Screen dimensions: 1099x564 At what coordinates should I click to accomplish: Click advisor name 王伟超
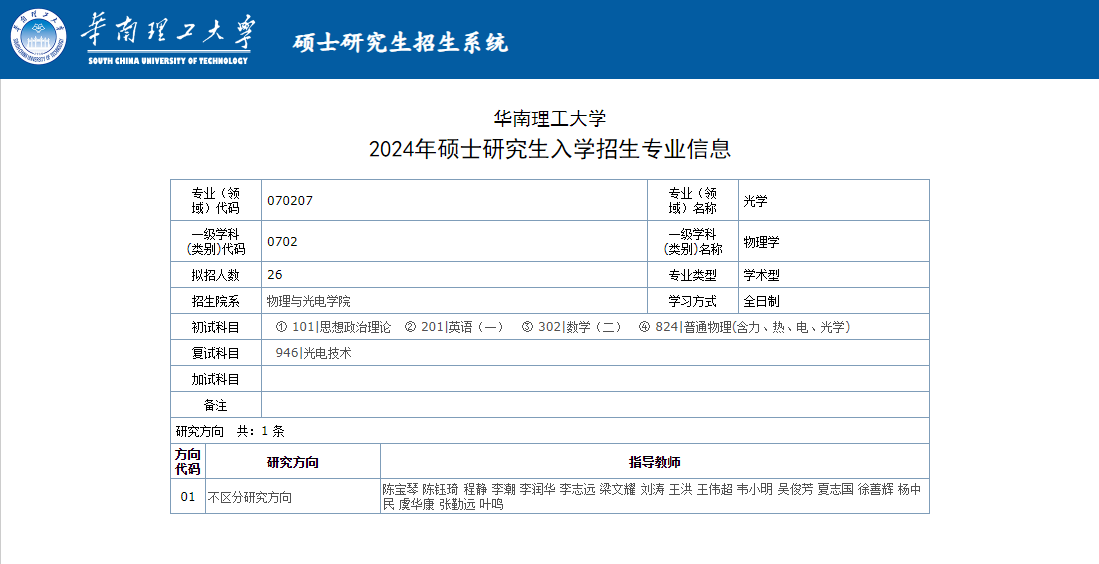(715, 489)
